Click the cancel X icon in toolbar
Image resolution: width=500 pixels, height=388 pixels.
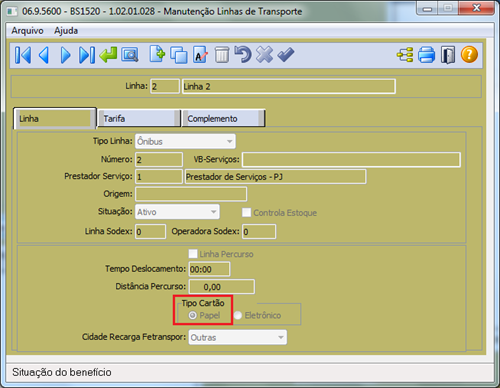click(264, 55)
